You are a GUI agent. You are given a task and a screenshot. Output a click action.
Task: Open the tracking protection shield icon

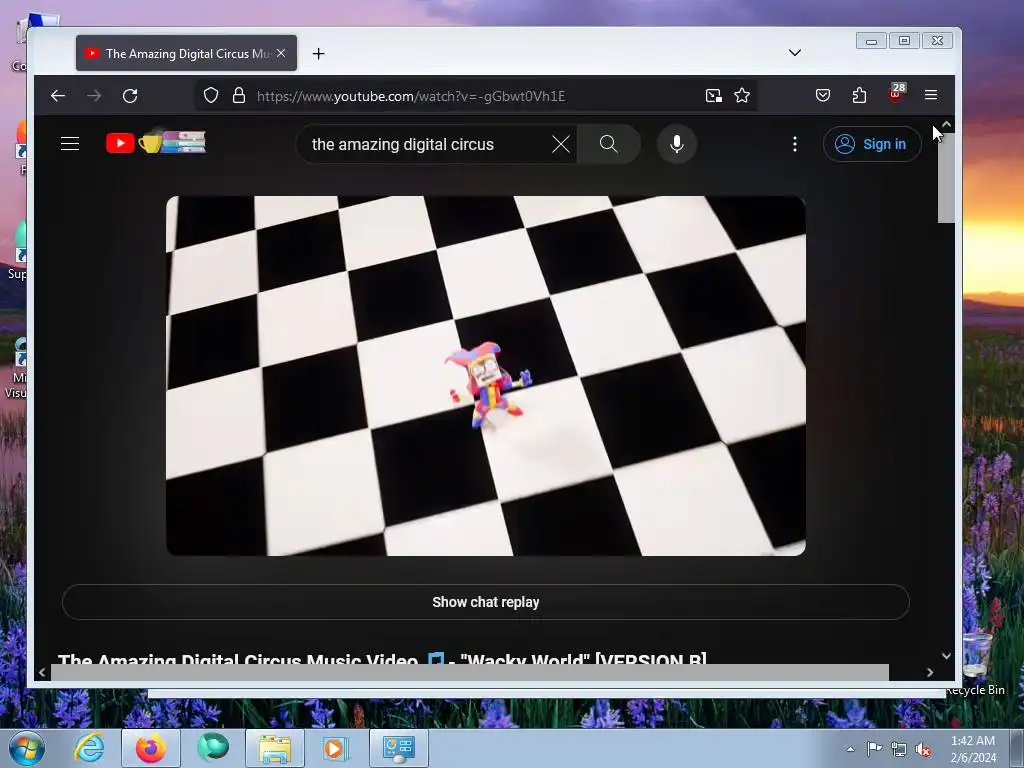coord(211,95)
